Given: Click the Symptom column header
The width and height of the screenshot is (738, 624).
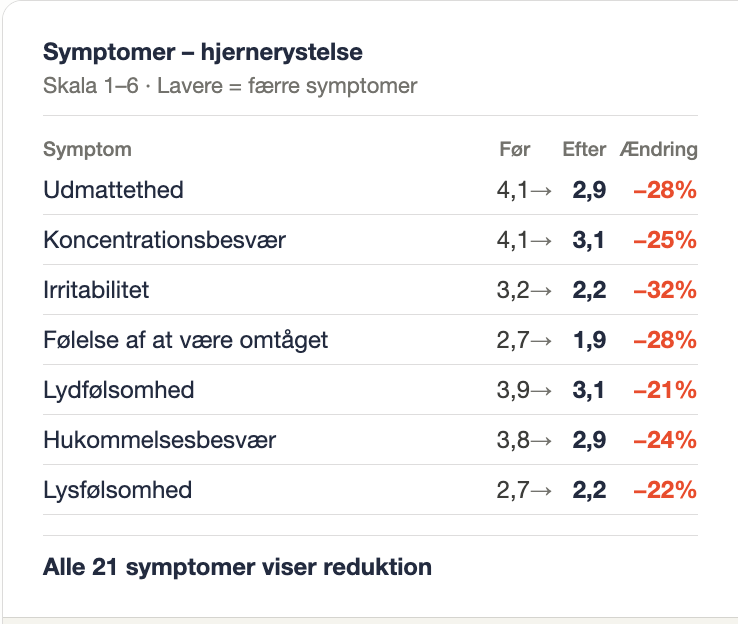Looking at the screenshot, I should coord(87,150).
